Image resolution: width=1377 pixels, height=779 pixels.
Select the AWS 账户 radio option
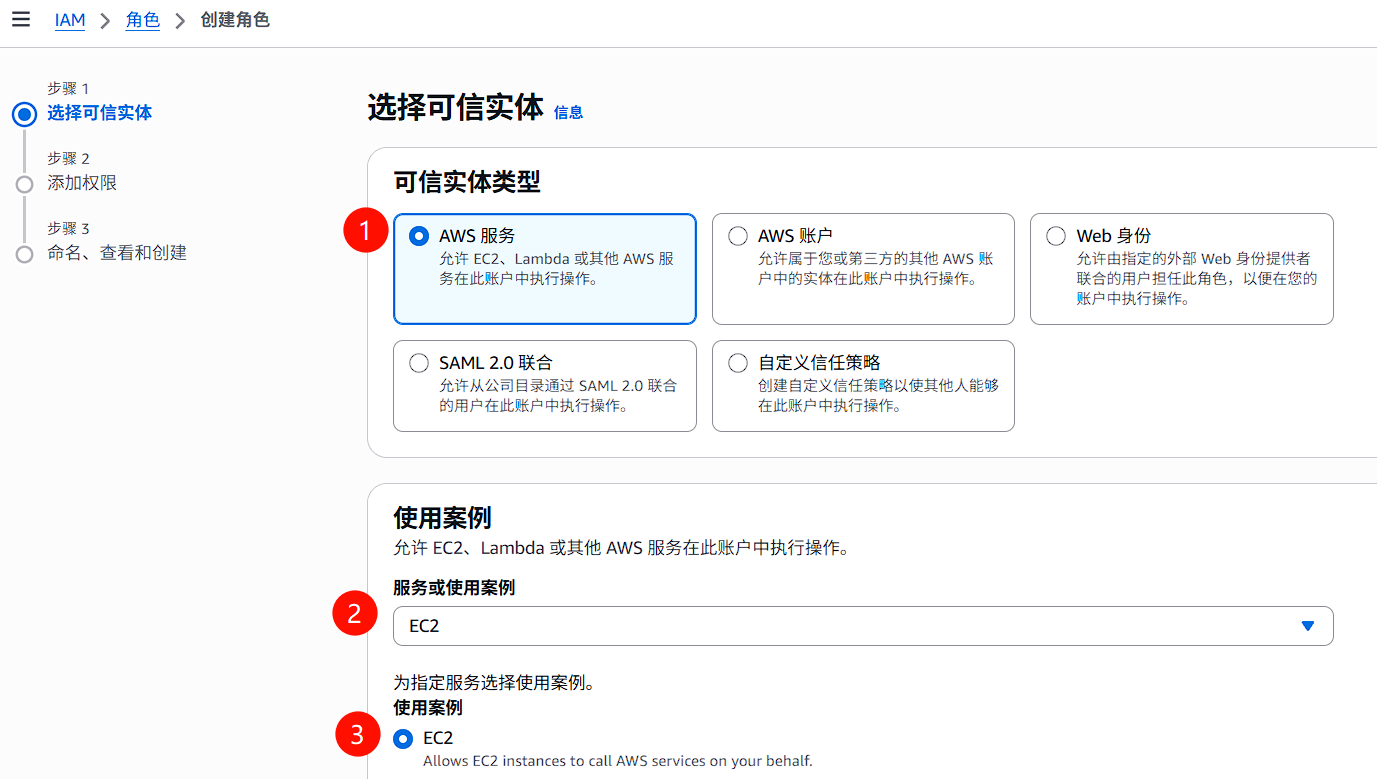(738, 236)
